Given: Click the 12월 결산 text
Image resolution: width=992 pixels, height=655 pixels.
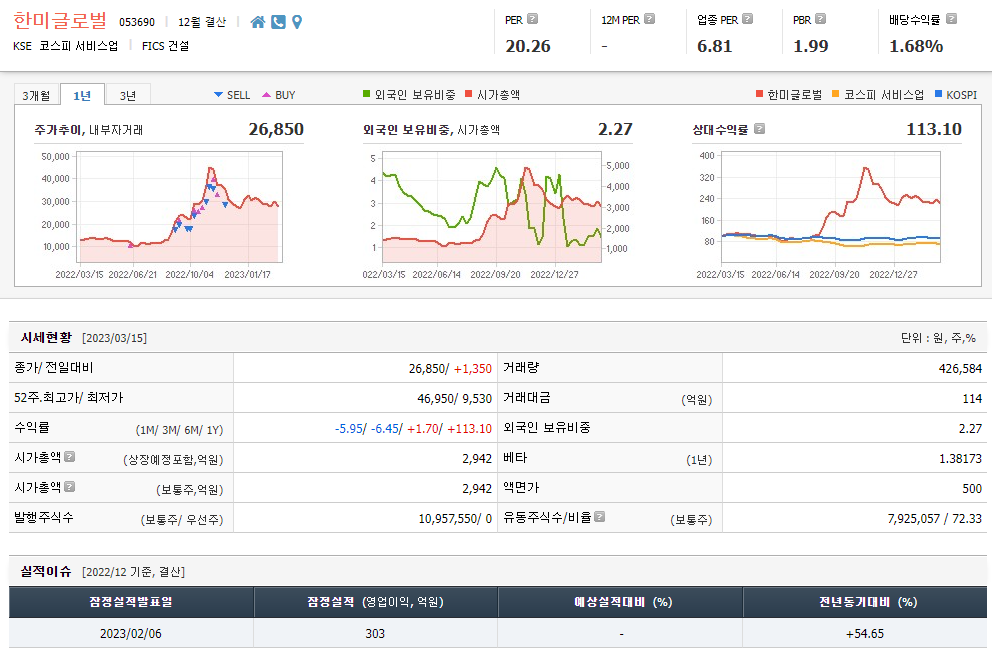Looking at the screenshot, I should click(x=202, y=22).
